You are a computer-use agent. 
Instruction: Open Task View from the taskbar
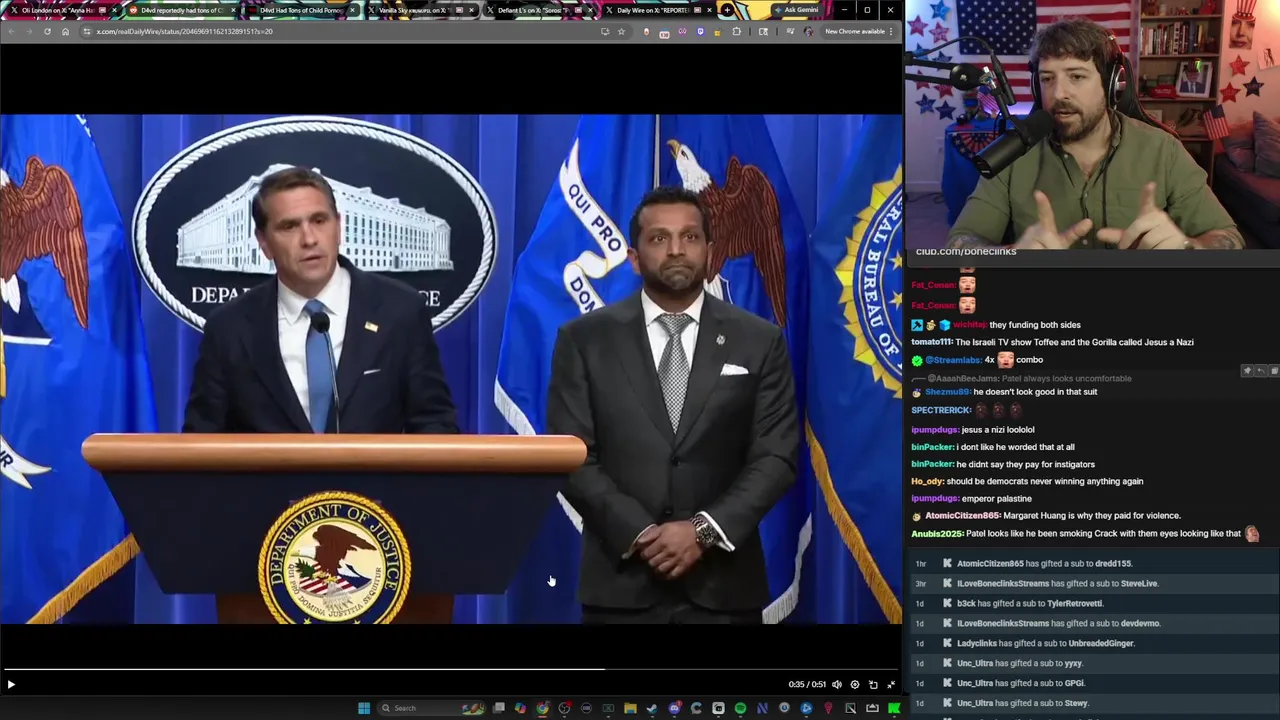pos(498,708)
